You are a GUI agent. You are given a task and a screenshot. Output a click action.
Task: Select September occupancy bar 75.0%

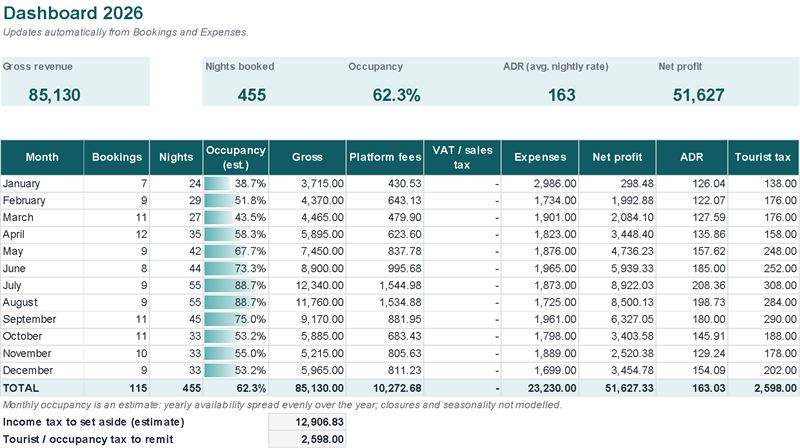(236, 319)
